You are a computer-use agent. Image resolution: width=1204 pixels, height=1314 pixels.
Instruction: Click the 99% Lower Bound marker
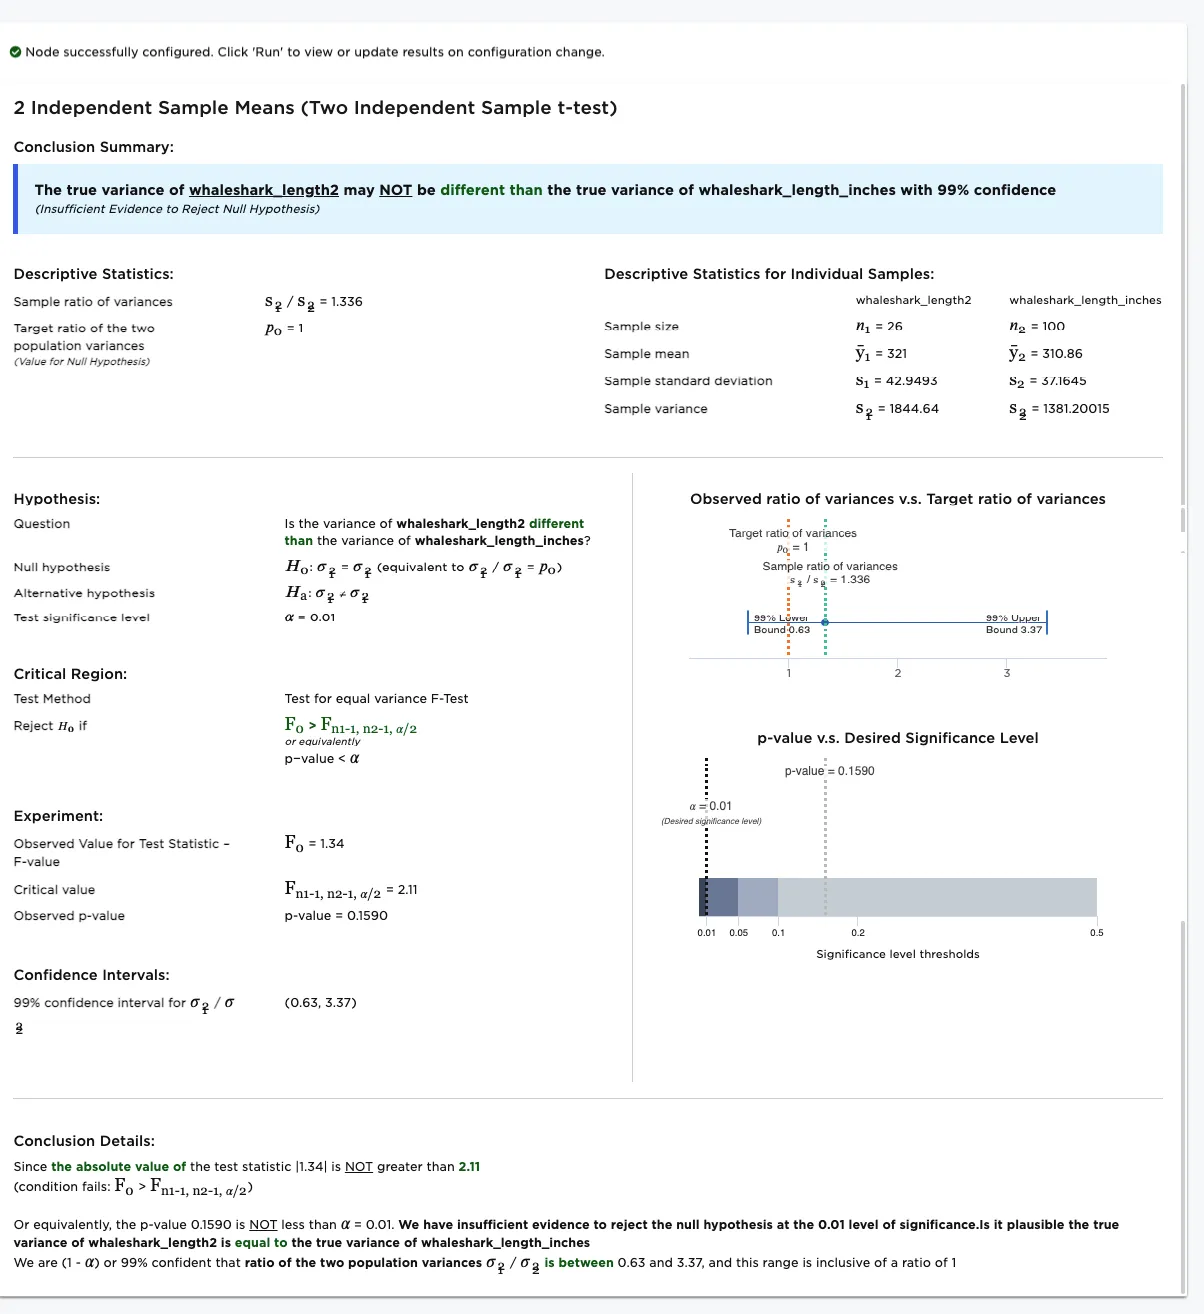(x=748, y=623)
